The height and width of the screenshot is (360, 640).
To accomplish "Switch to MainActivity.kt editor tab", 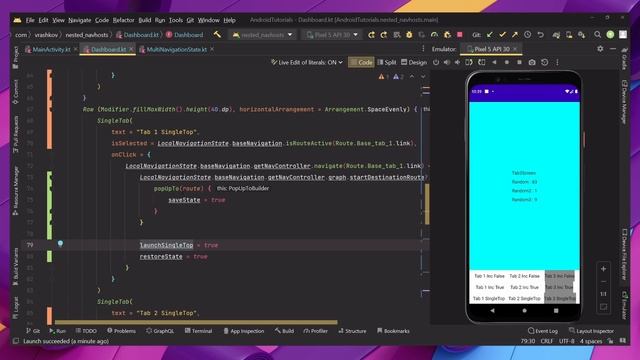I will pyautogui.click(x=51, y=49).
